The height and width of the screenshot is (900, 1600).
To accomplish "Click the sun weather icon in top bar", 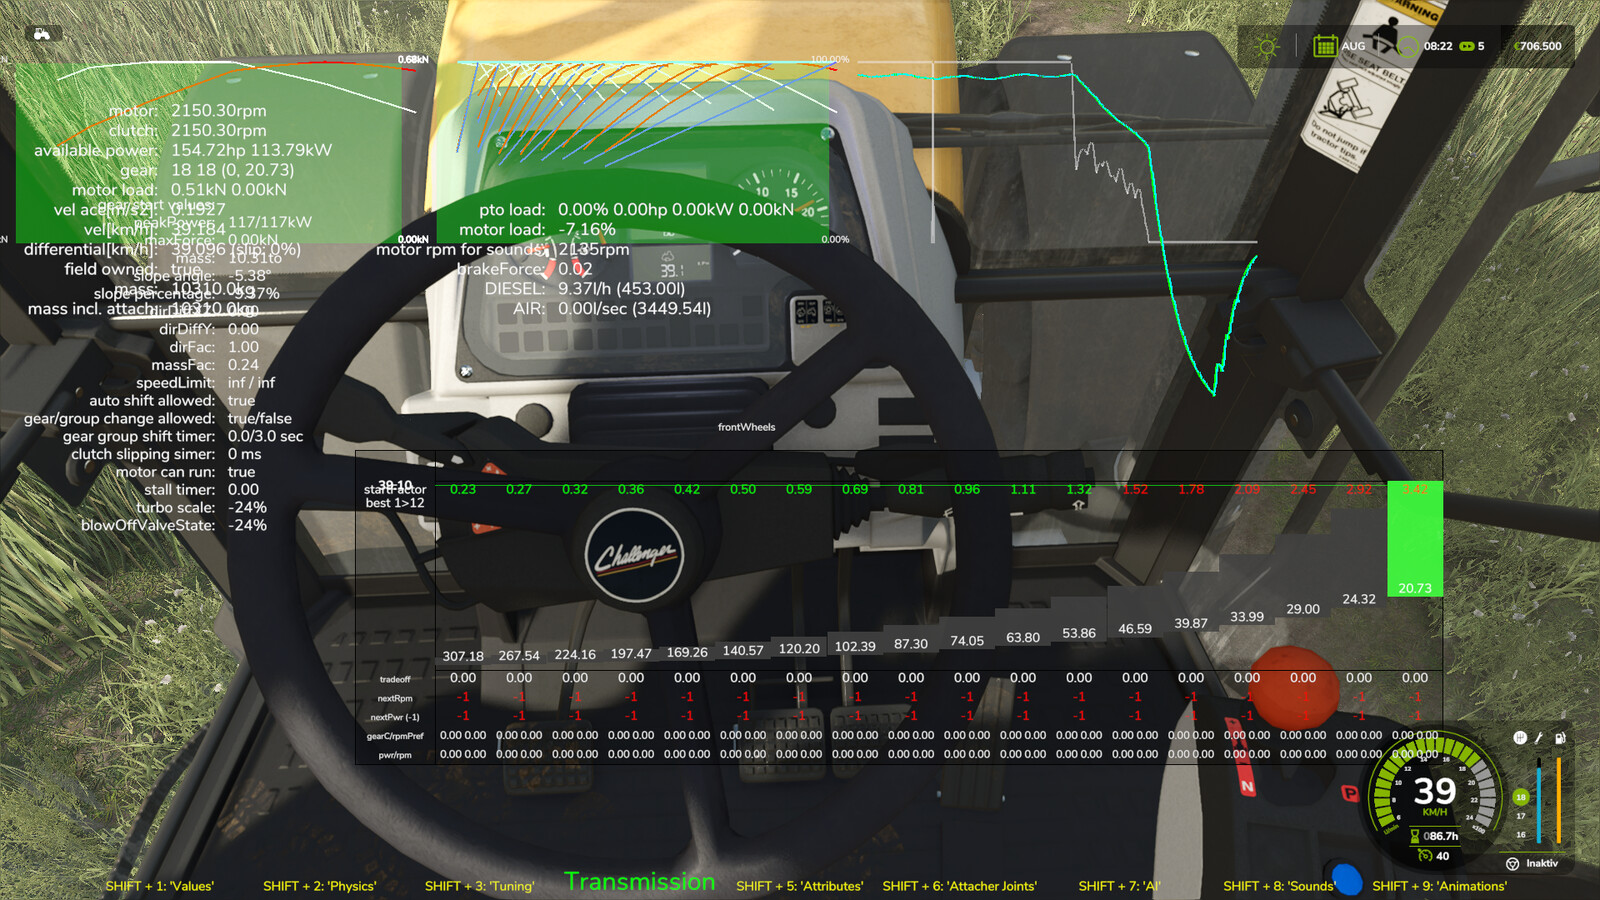I will 1266,46.
